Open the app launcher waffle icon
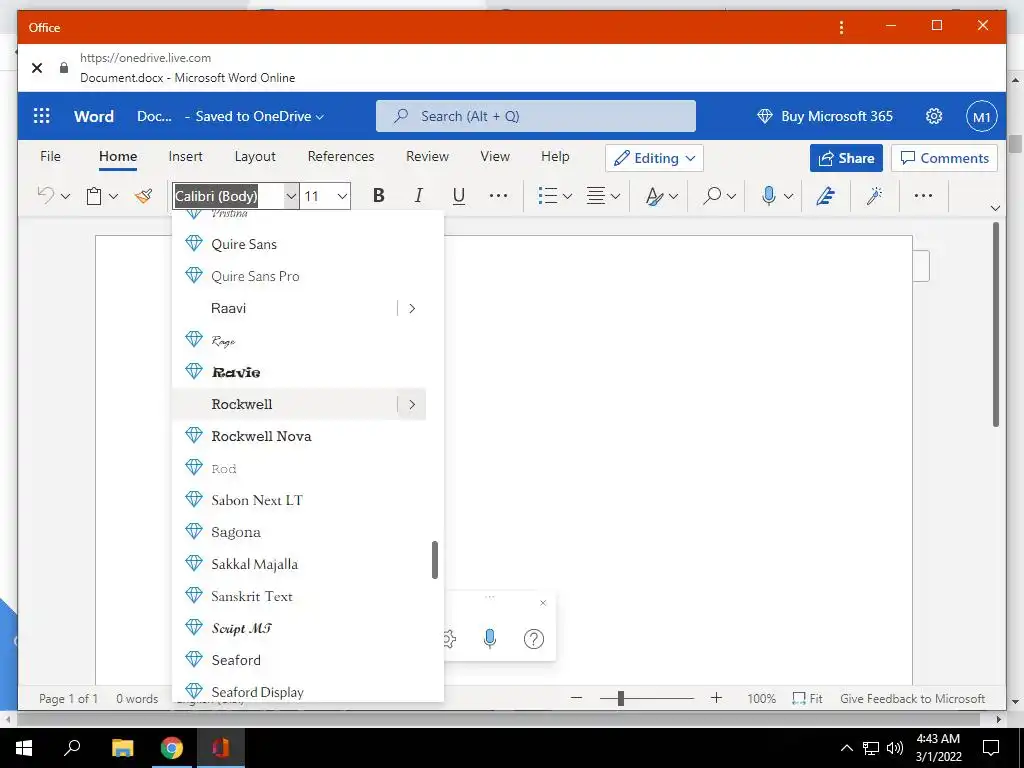Screen dimensions: 1024x768 (x=42, y=116)
